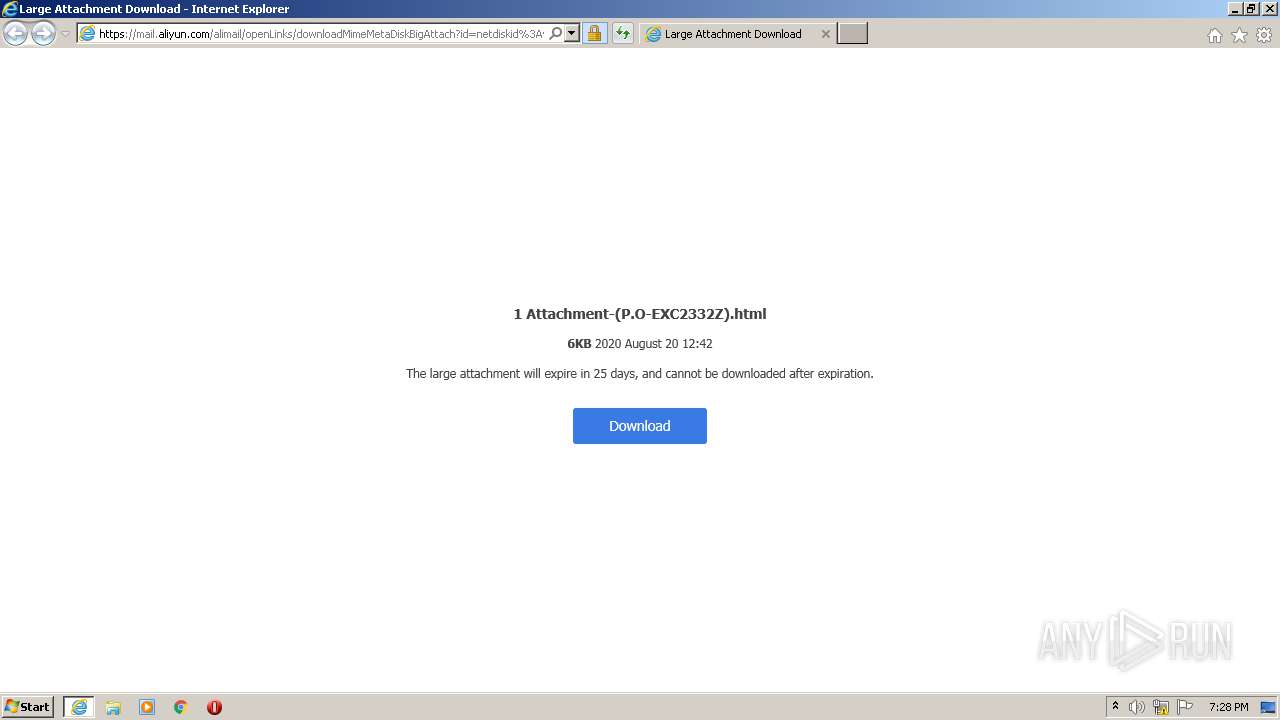Image resolution: width=1280 pixels, height=720 pixels.
Task: Click the Action Center flag icon
Action: point(1185,707)
